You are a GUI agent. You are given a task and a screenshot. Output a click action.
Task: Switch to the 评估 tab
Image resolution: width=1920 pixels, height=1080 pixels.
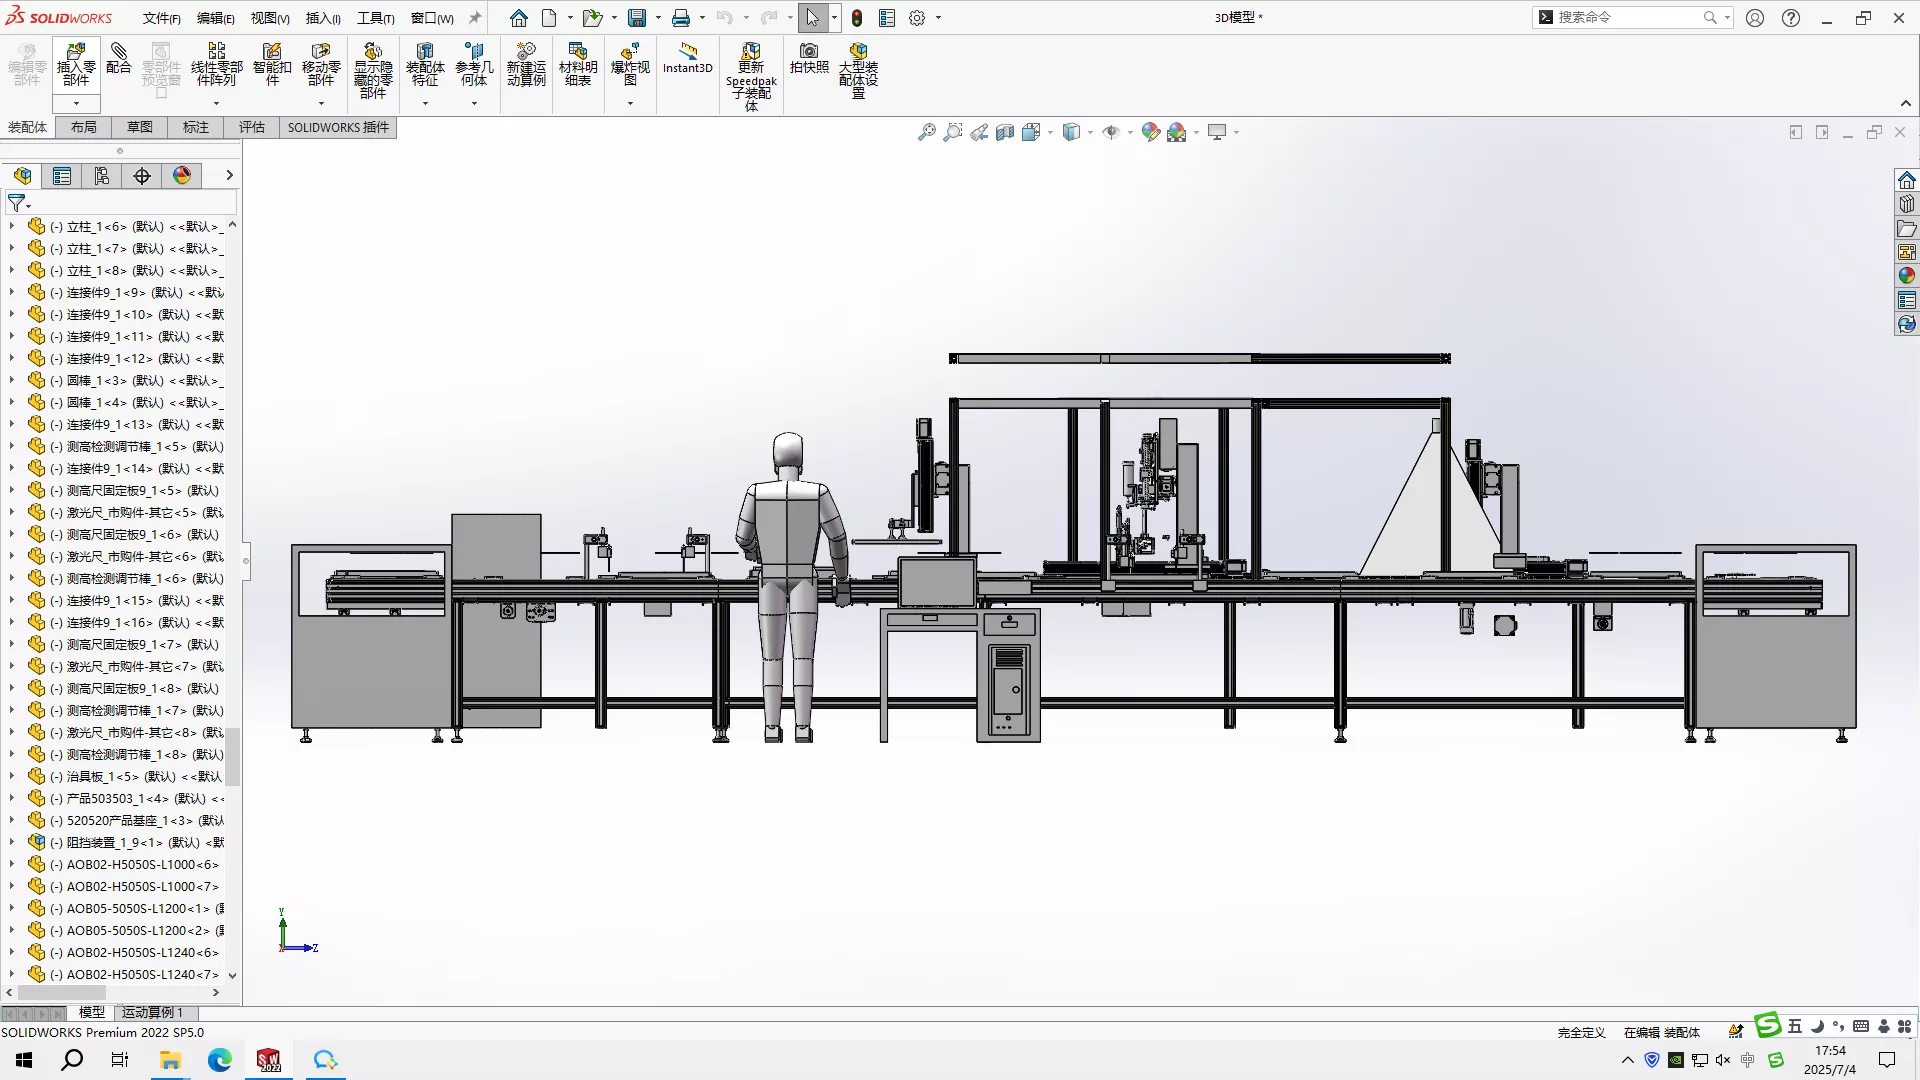252,127
